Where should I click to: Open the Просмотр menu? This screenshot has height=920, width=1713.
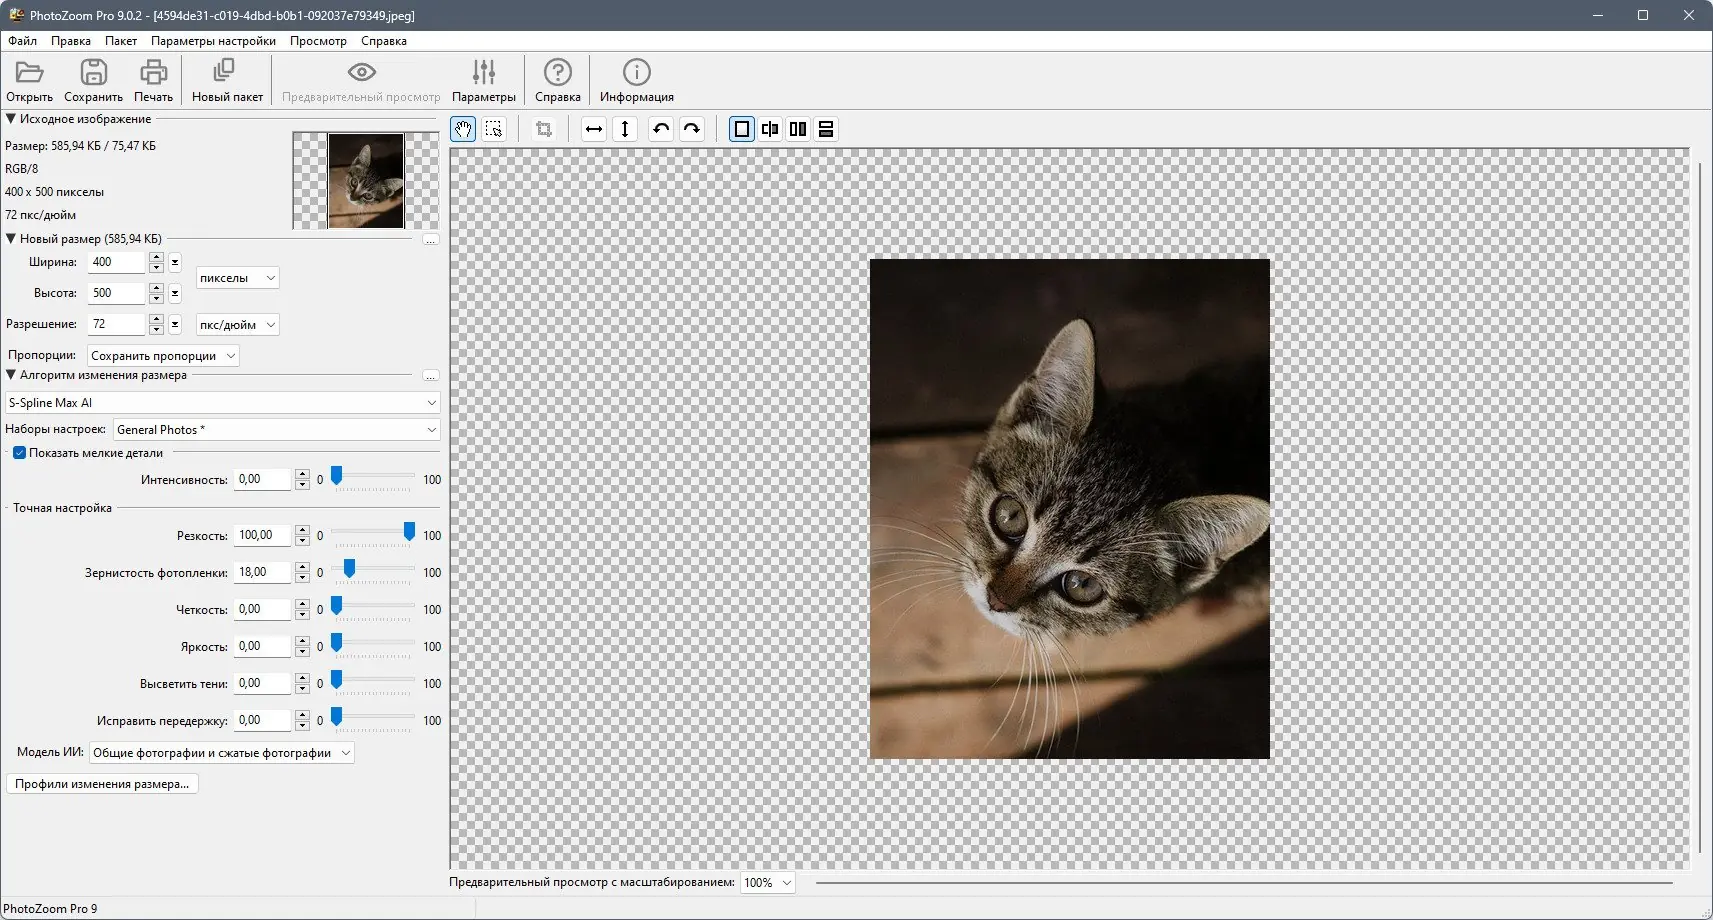coord(318,41)
